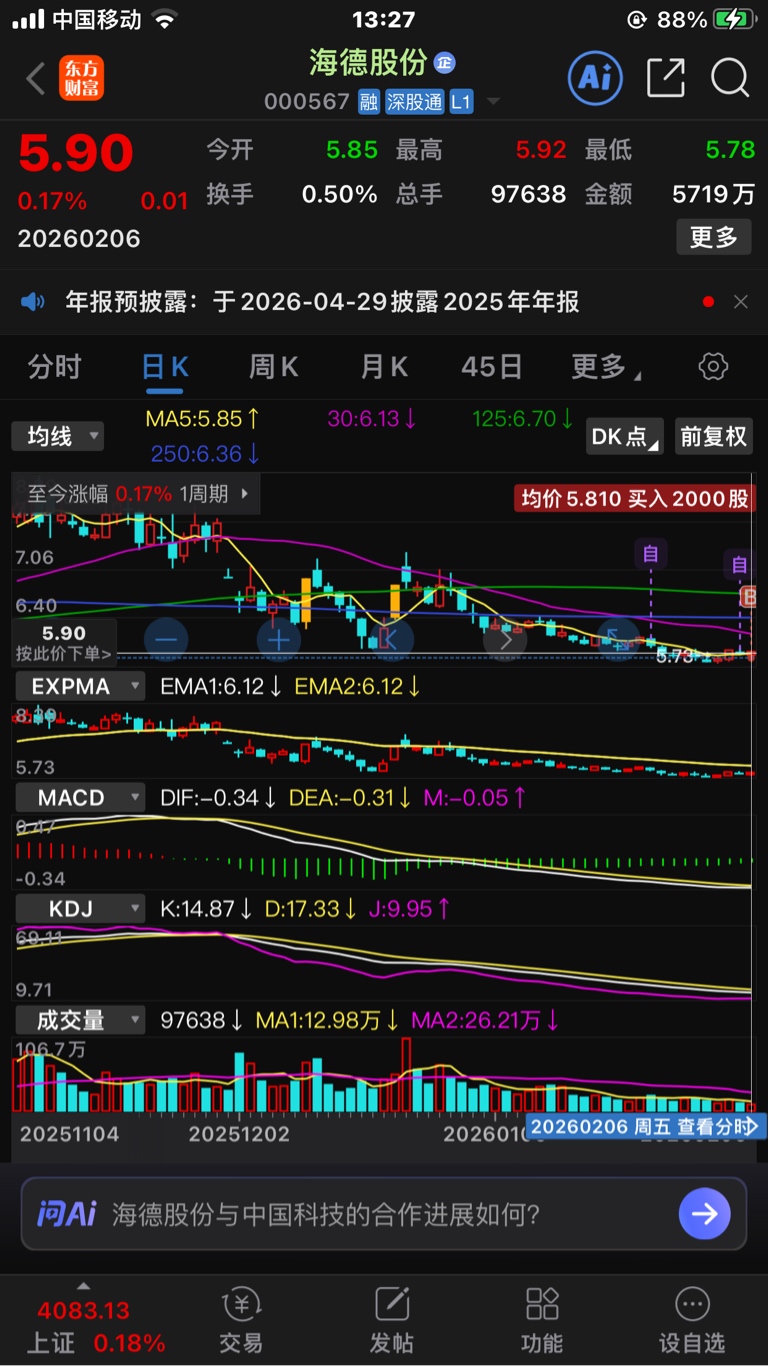This screenshot has width=768, height=1366.
Task: Tap the share icon in the header
Action: 666,77
